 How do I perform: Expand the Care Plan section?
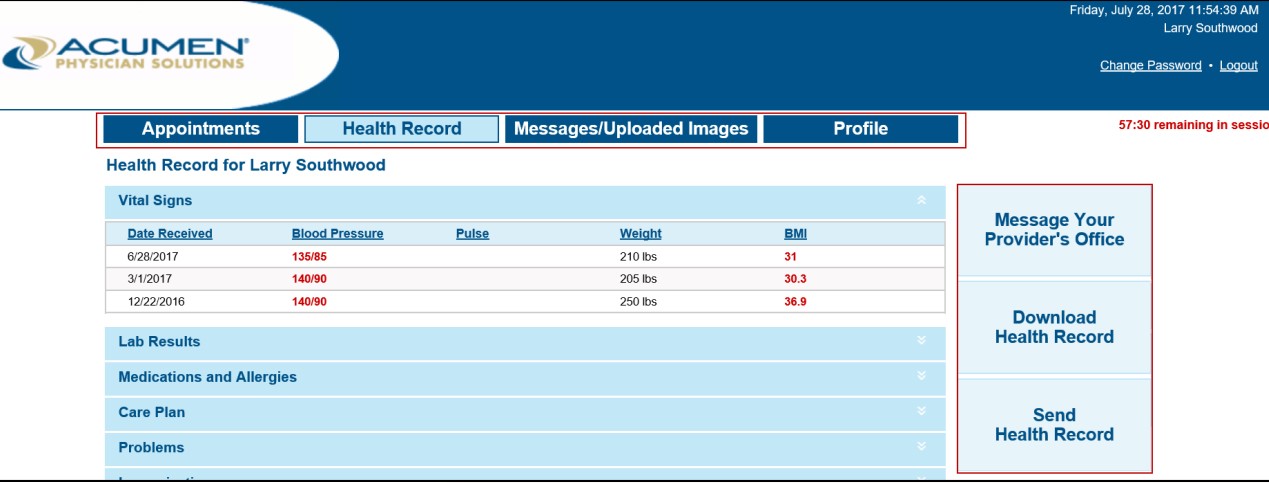(x=921, y=412)
